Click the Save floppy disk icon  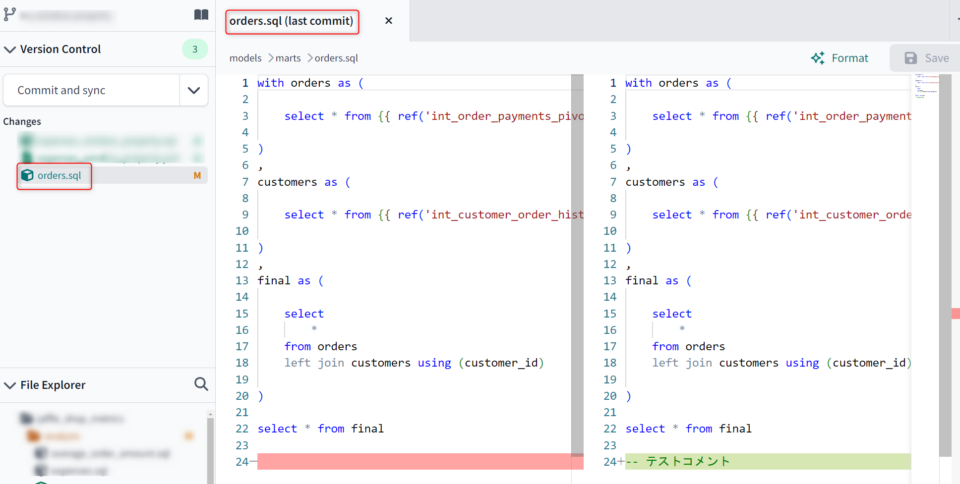point(910,58)
